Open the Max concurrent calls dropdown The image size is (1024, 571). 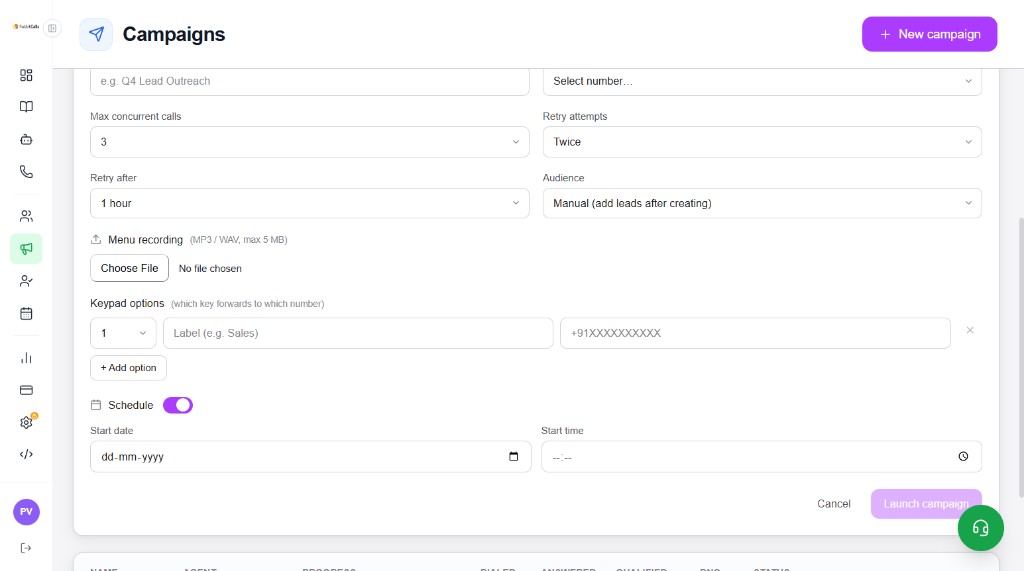coord(310,142)
